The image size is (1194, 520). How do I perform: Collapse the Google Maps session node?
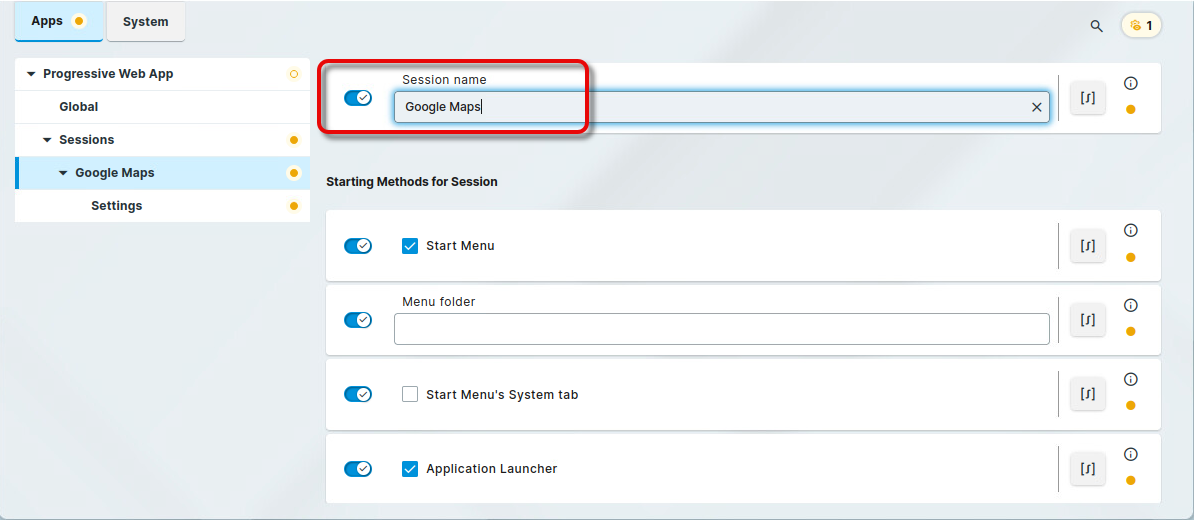tap(63, 173)
